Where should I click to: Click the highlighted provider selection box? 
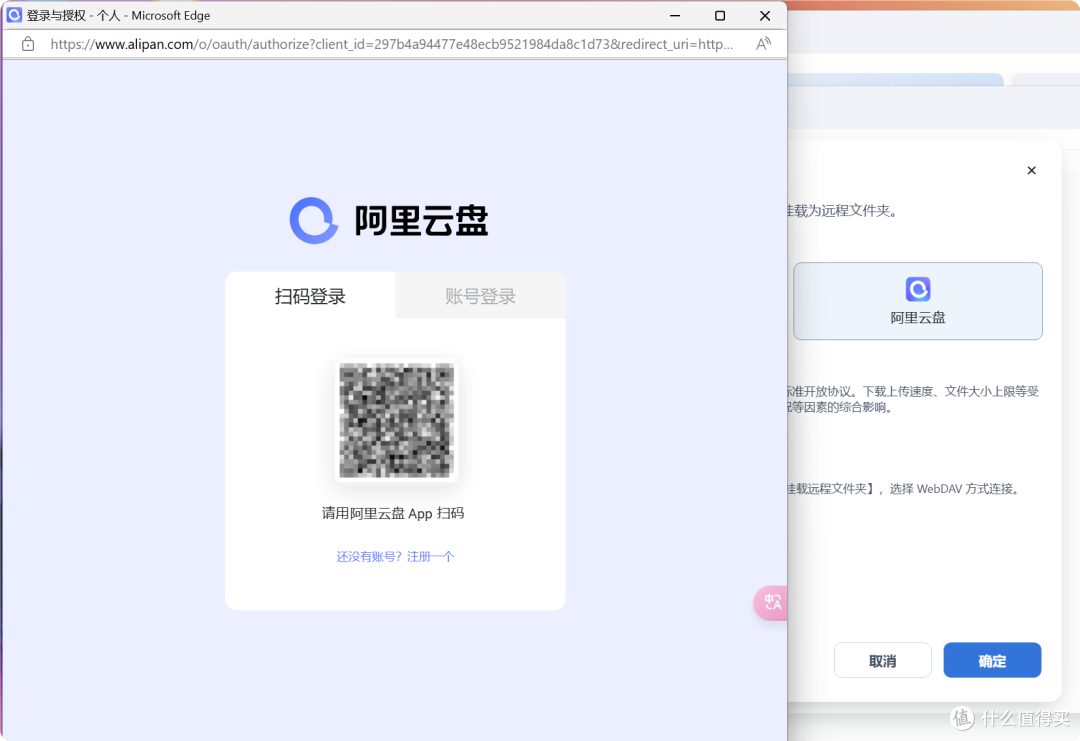pos(917,300)
